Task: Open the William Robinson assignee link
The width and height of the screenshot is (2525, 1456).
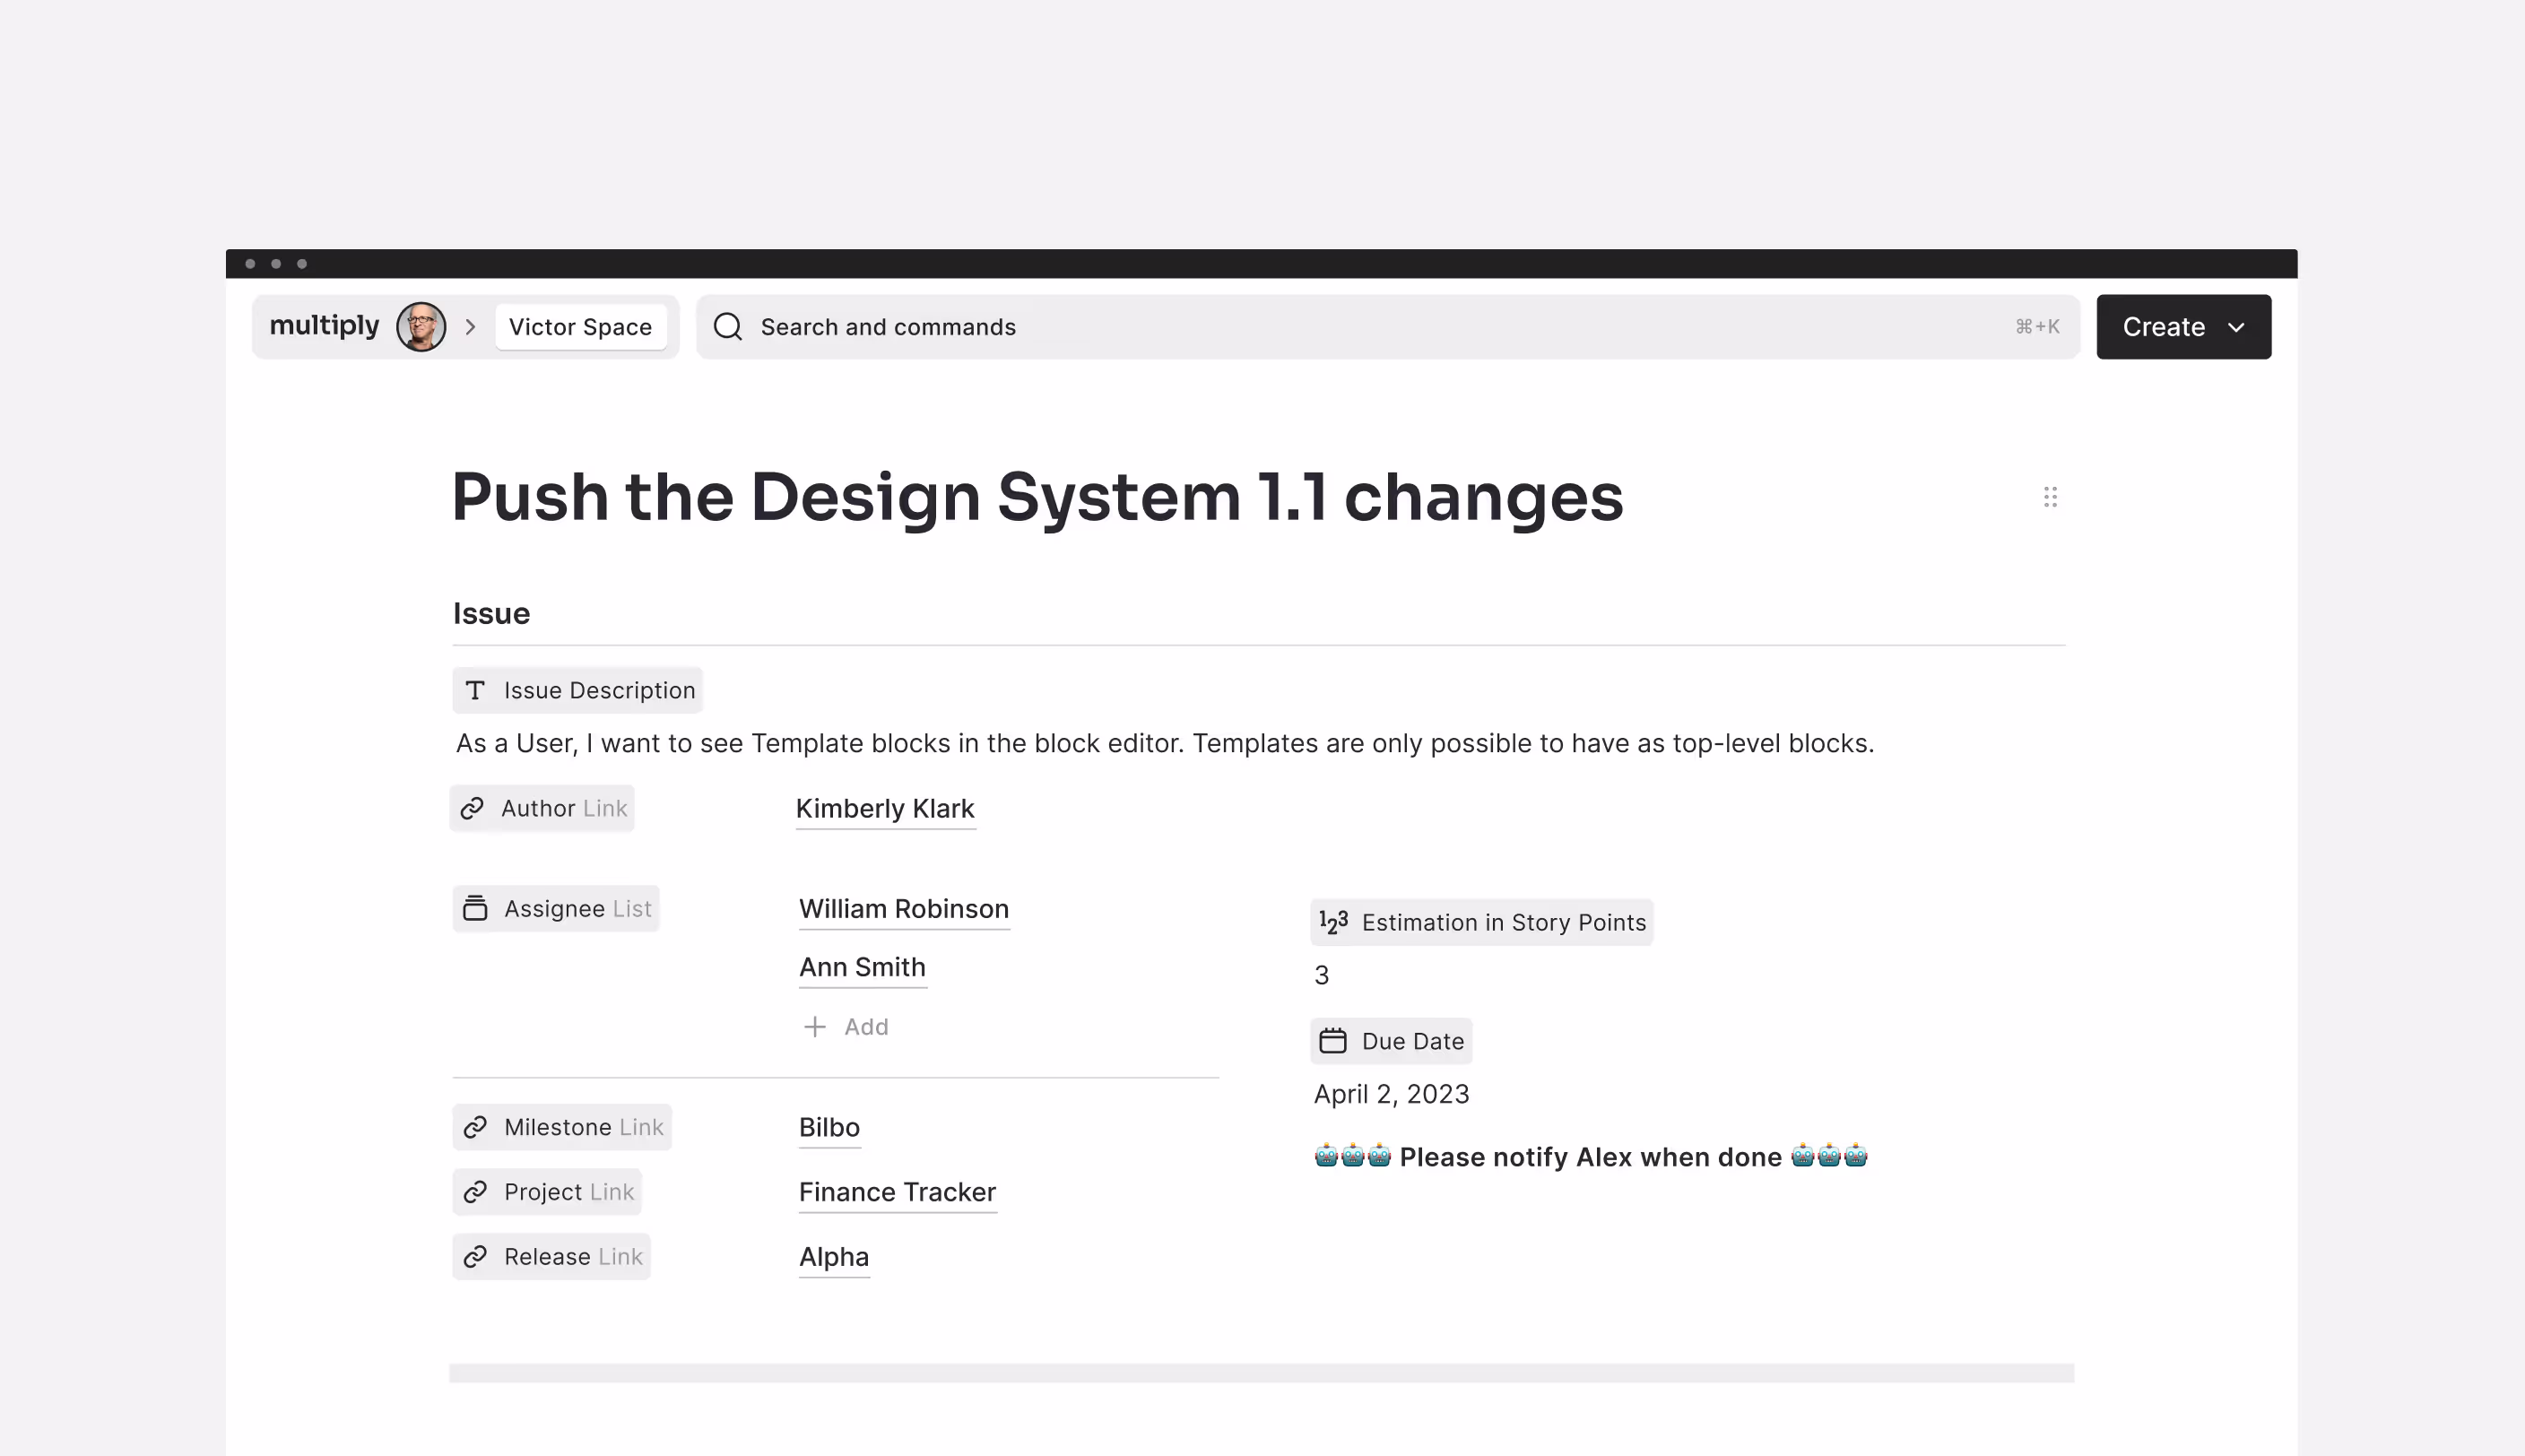Action: click(904, 909)
